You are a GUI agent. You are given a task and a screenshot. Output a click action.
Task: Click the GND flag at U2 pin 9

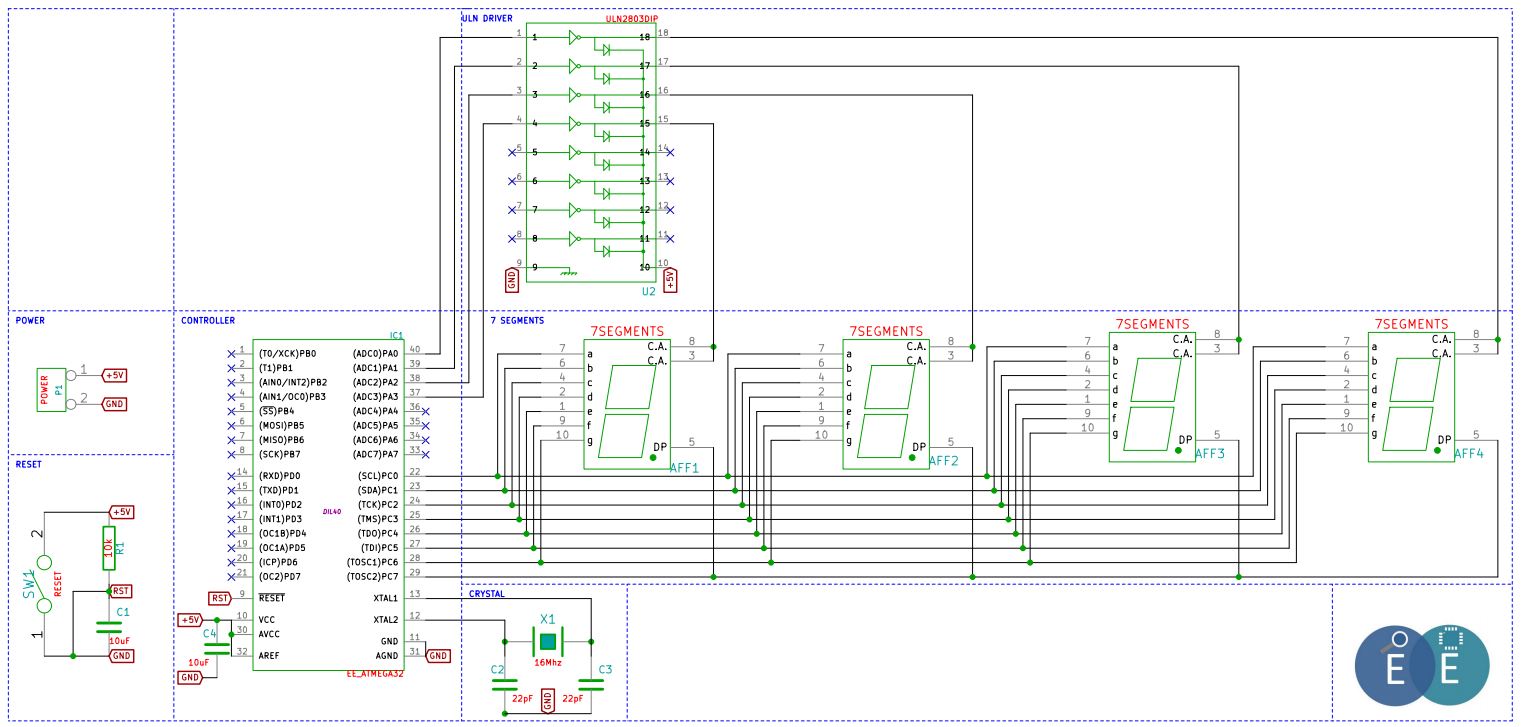511,279
